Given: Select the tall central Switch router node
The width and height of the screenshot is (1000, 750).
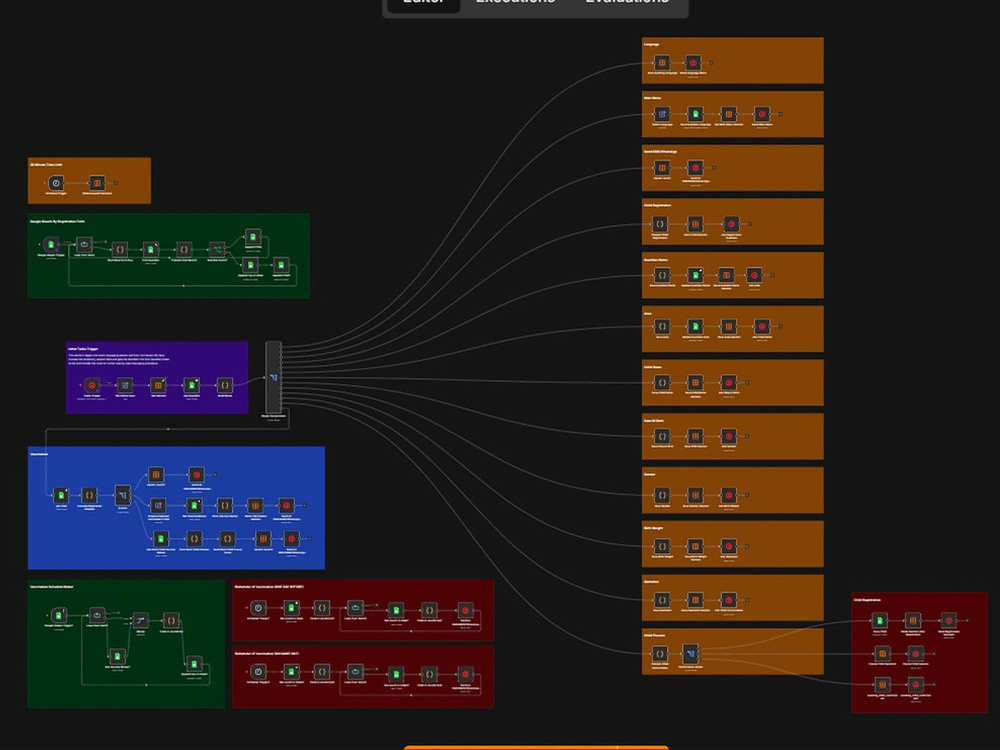Looking at the screenshot, I should click(274, 377).
